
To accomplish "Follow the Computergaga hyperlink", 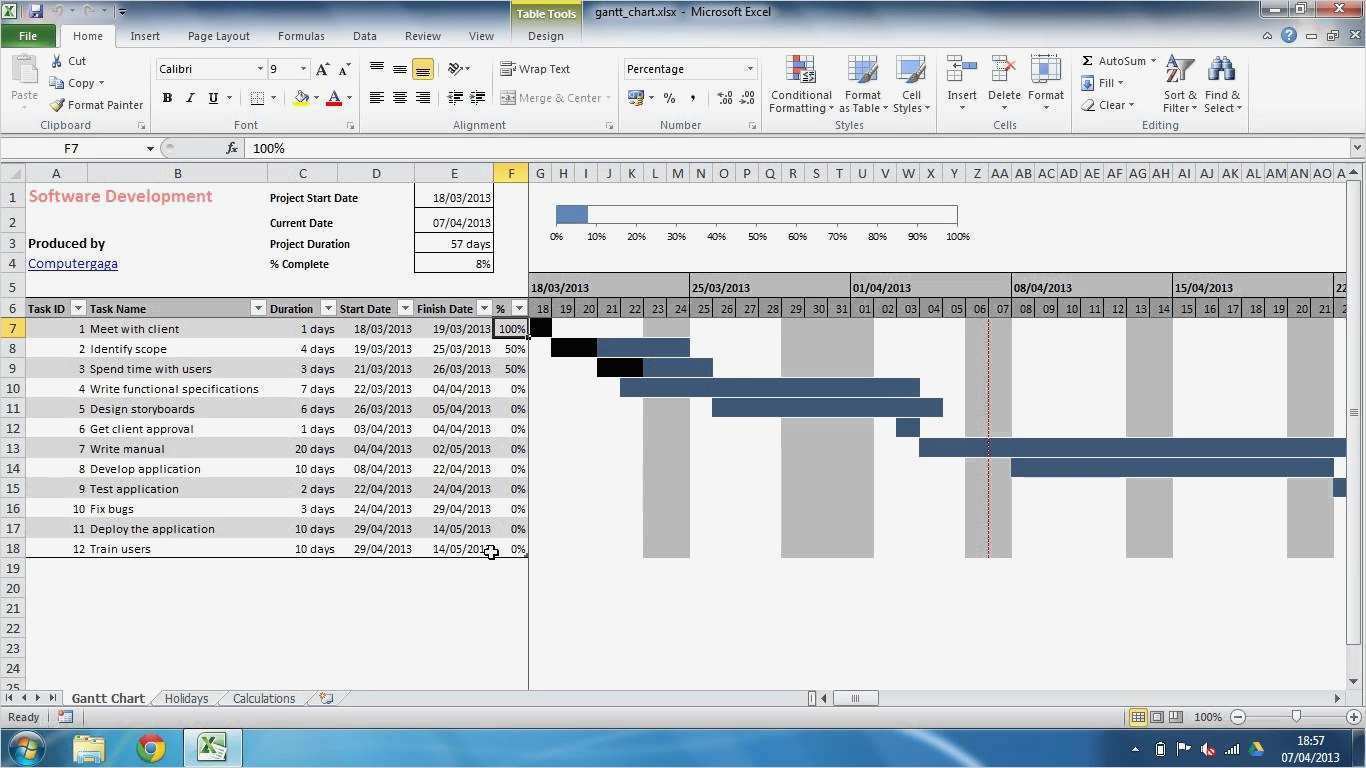I will point(72,263).
